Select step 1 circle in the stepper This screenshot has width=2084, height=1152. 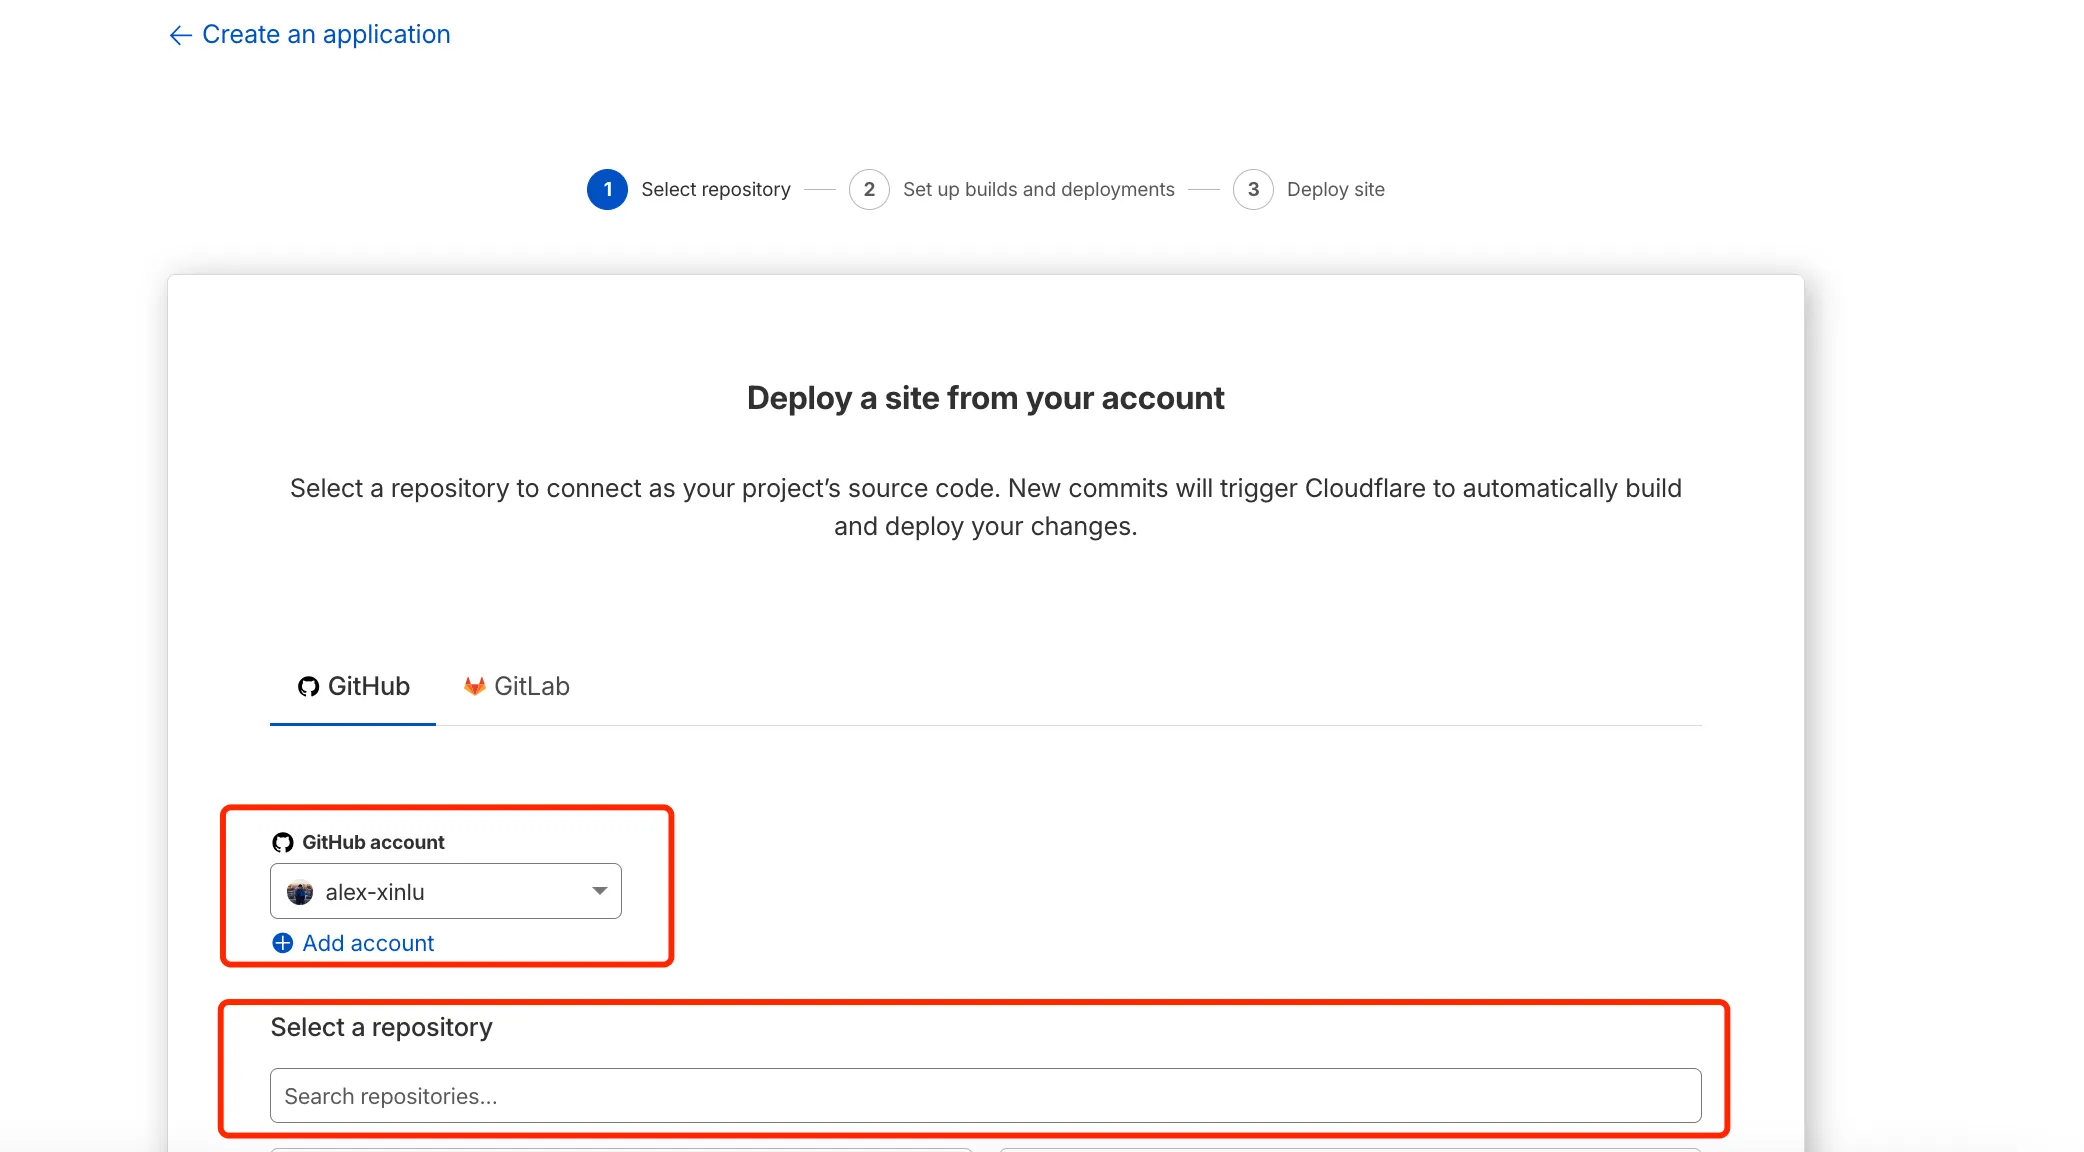(607, 189)
